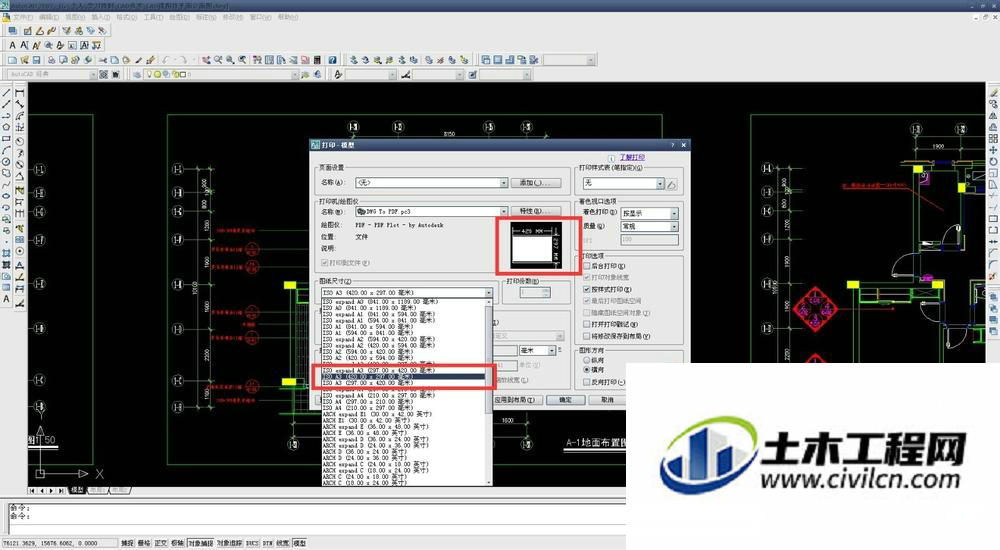
Task: Open the 编辑 Edit menu
Action: pos(48,17)
